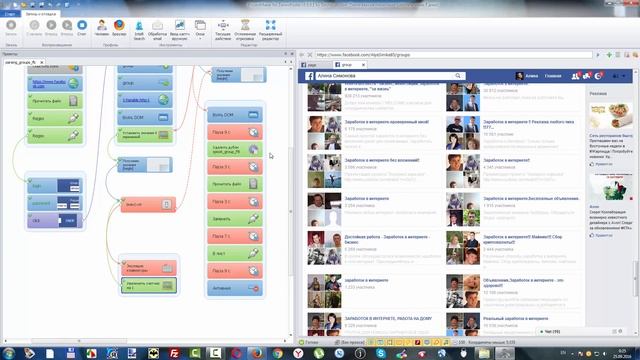Open Facebook messages icon
The image size is (640, 360).
tap(587, 76)
